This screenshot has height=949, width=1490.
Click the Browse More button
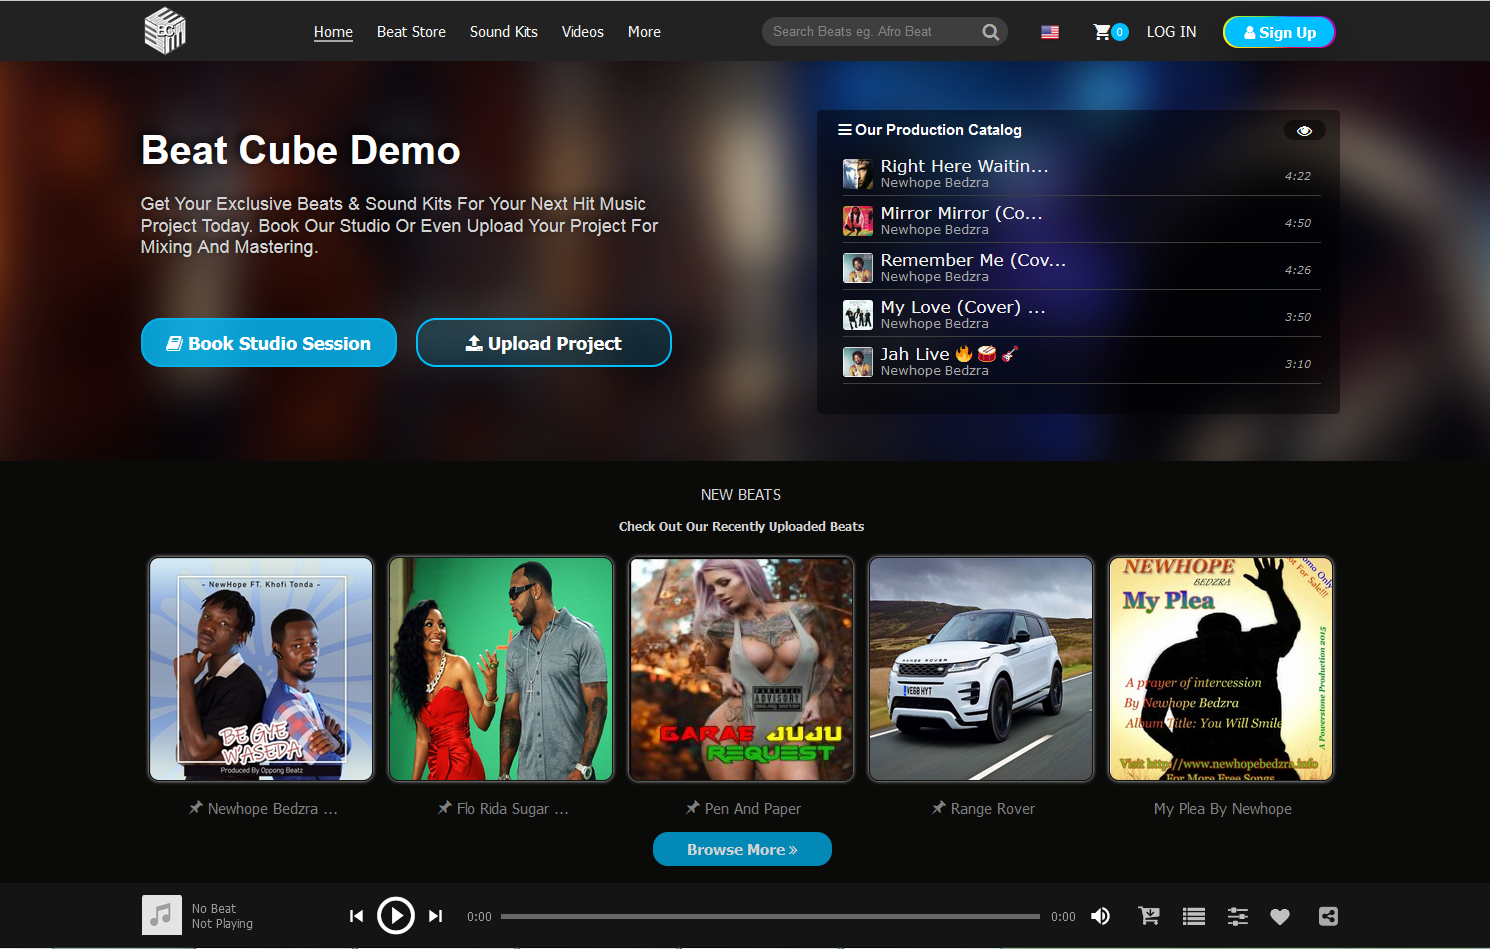coord(742,849)
